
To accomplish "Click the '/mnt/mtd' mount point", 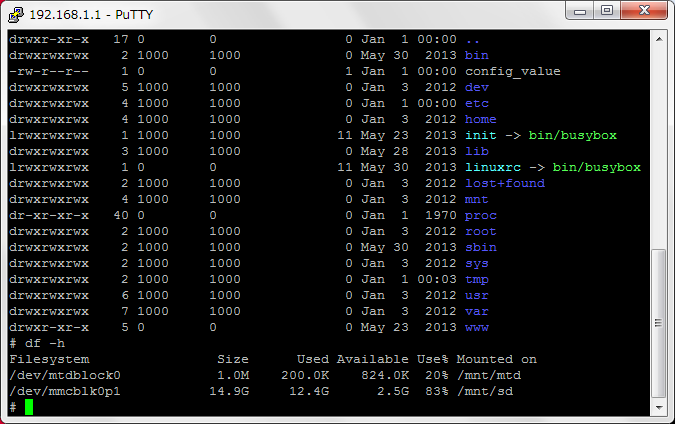I will [x=489, y=375].
